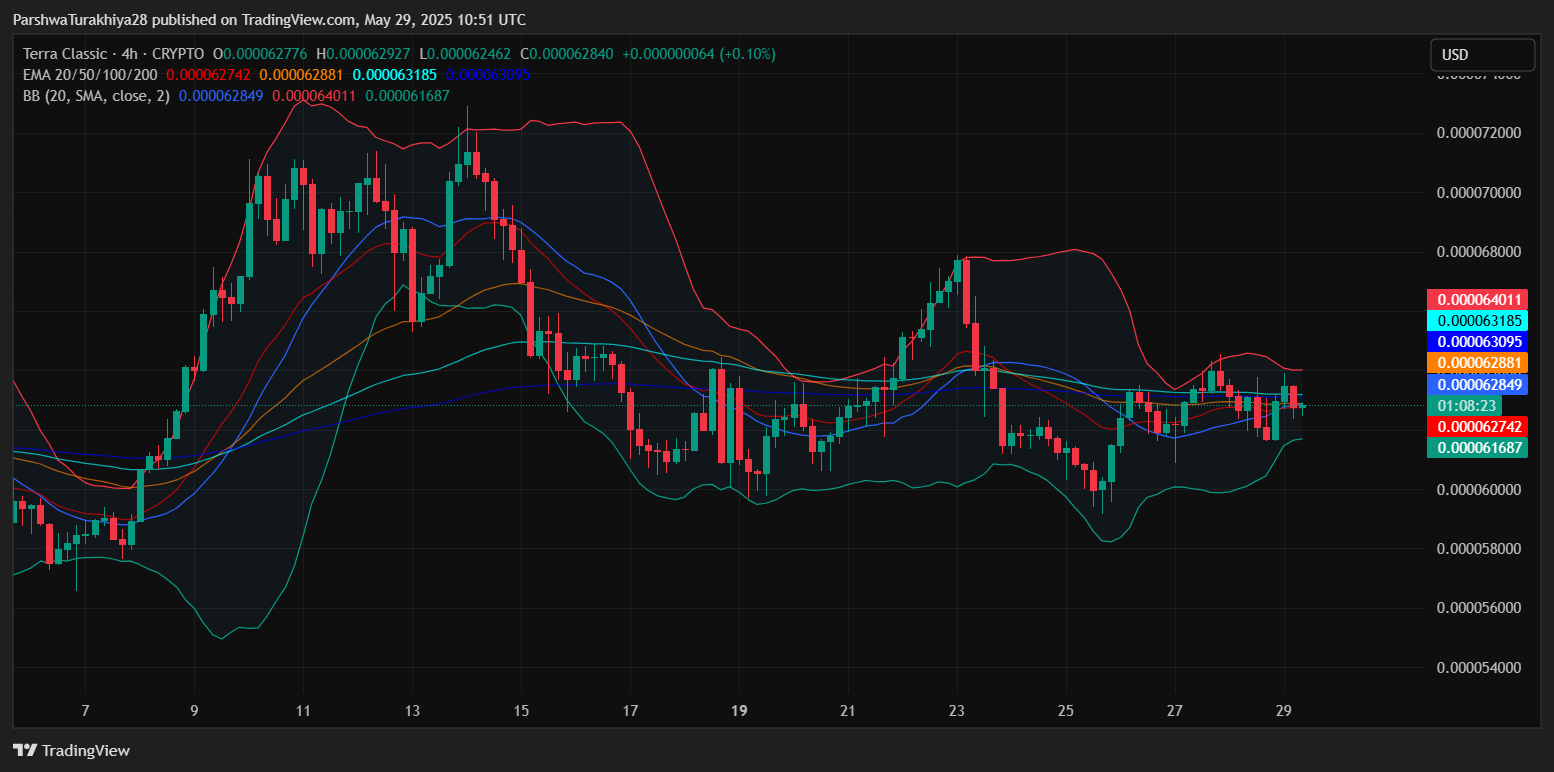Click the 0.000060000 price scale level

coord(1478,489)
